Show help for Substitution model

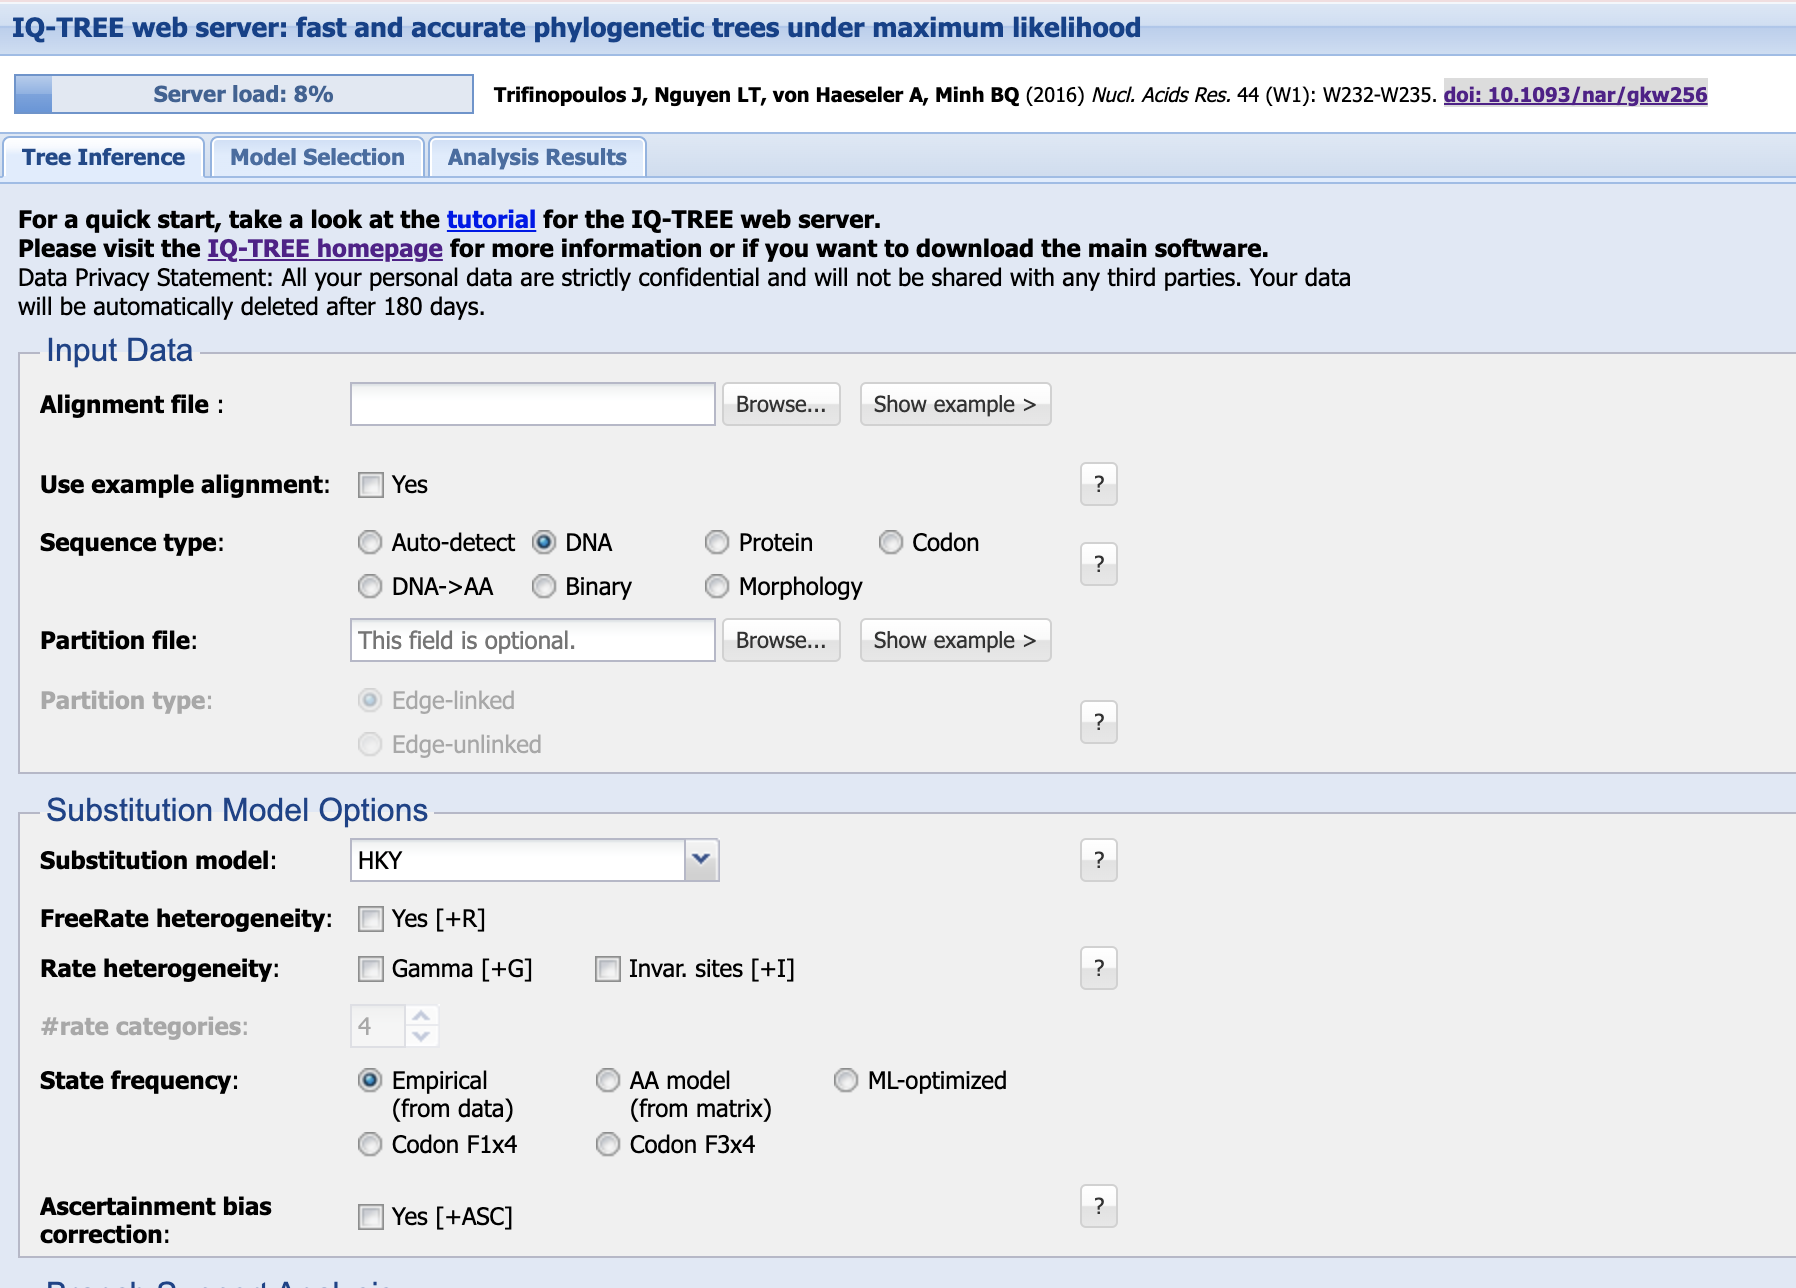[1098, 860]
